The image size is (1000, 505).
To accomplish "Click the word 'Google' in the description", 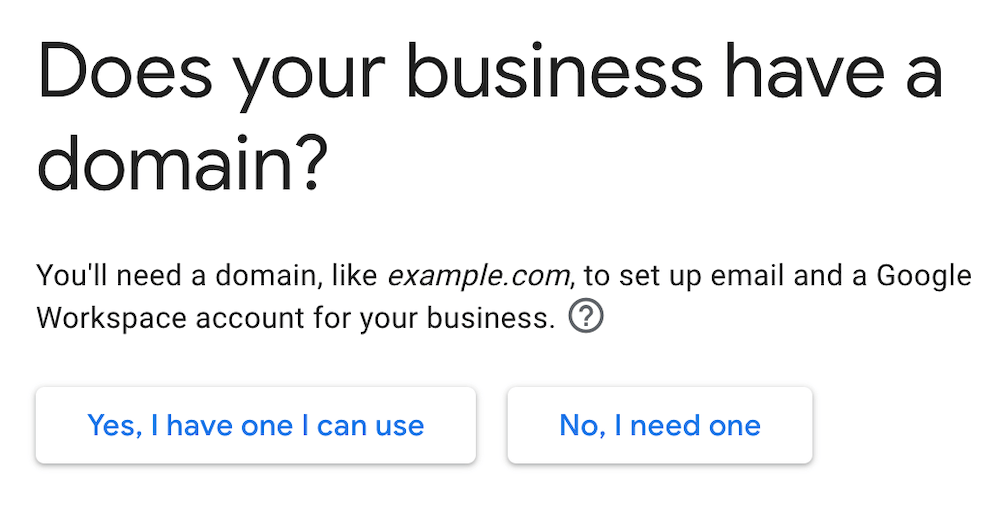I will click(924, 277).
